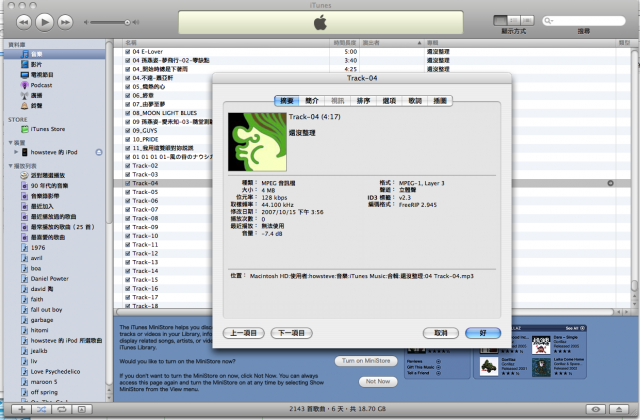Screen dimensions: 640x420
Task: Adjust the volume slider knob
Action: pyautogui.click(x=127, y=22)
